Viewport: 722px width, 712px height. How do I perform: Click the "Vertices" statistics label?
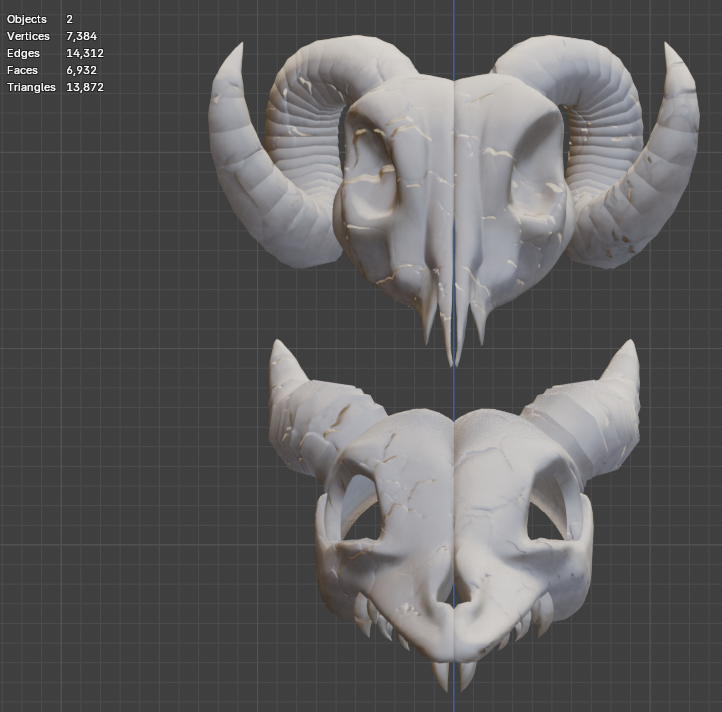pos(28,36)
